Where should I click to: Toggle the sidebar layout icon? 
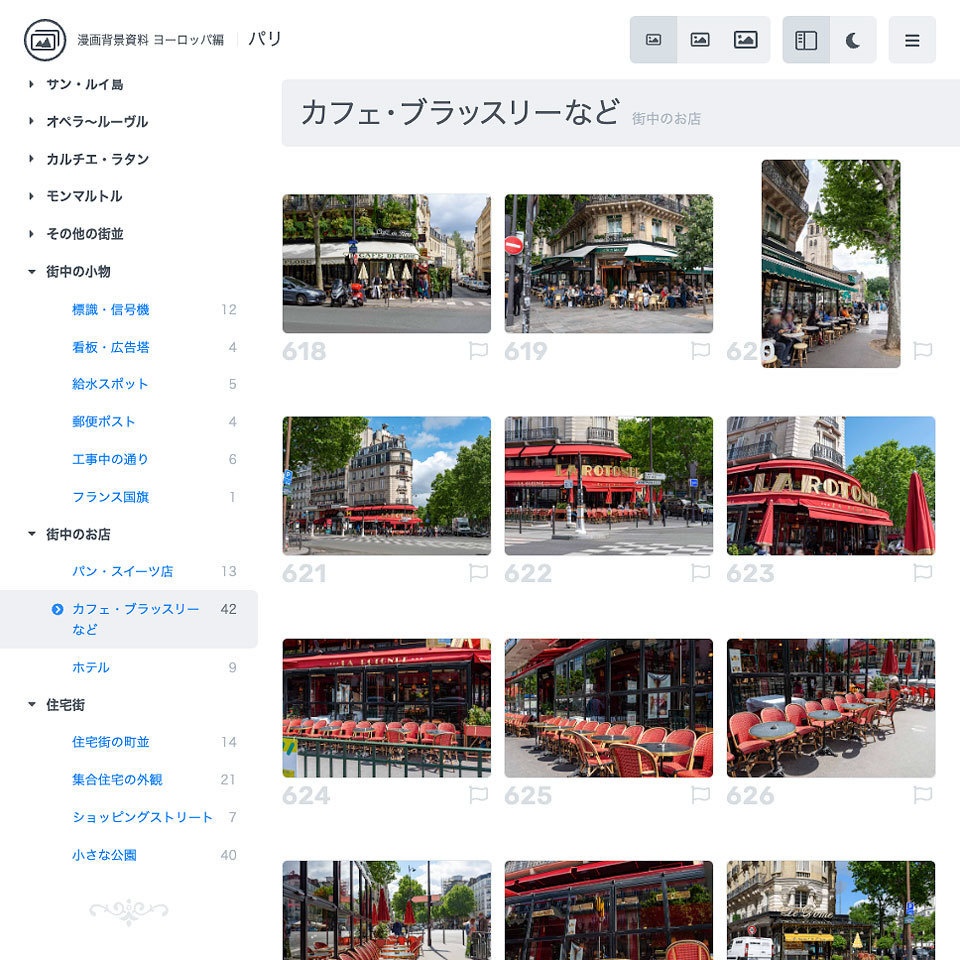pos(806,39)
